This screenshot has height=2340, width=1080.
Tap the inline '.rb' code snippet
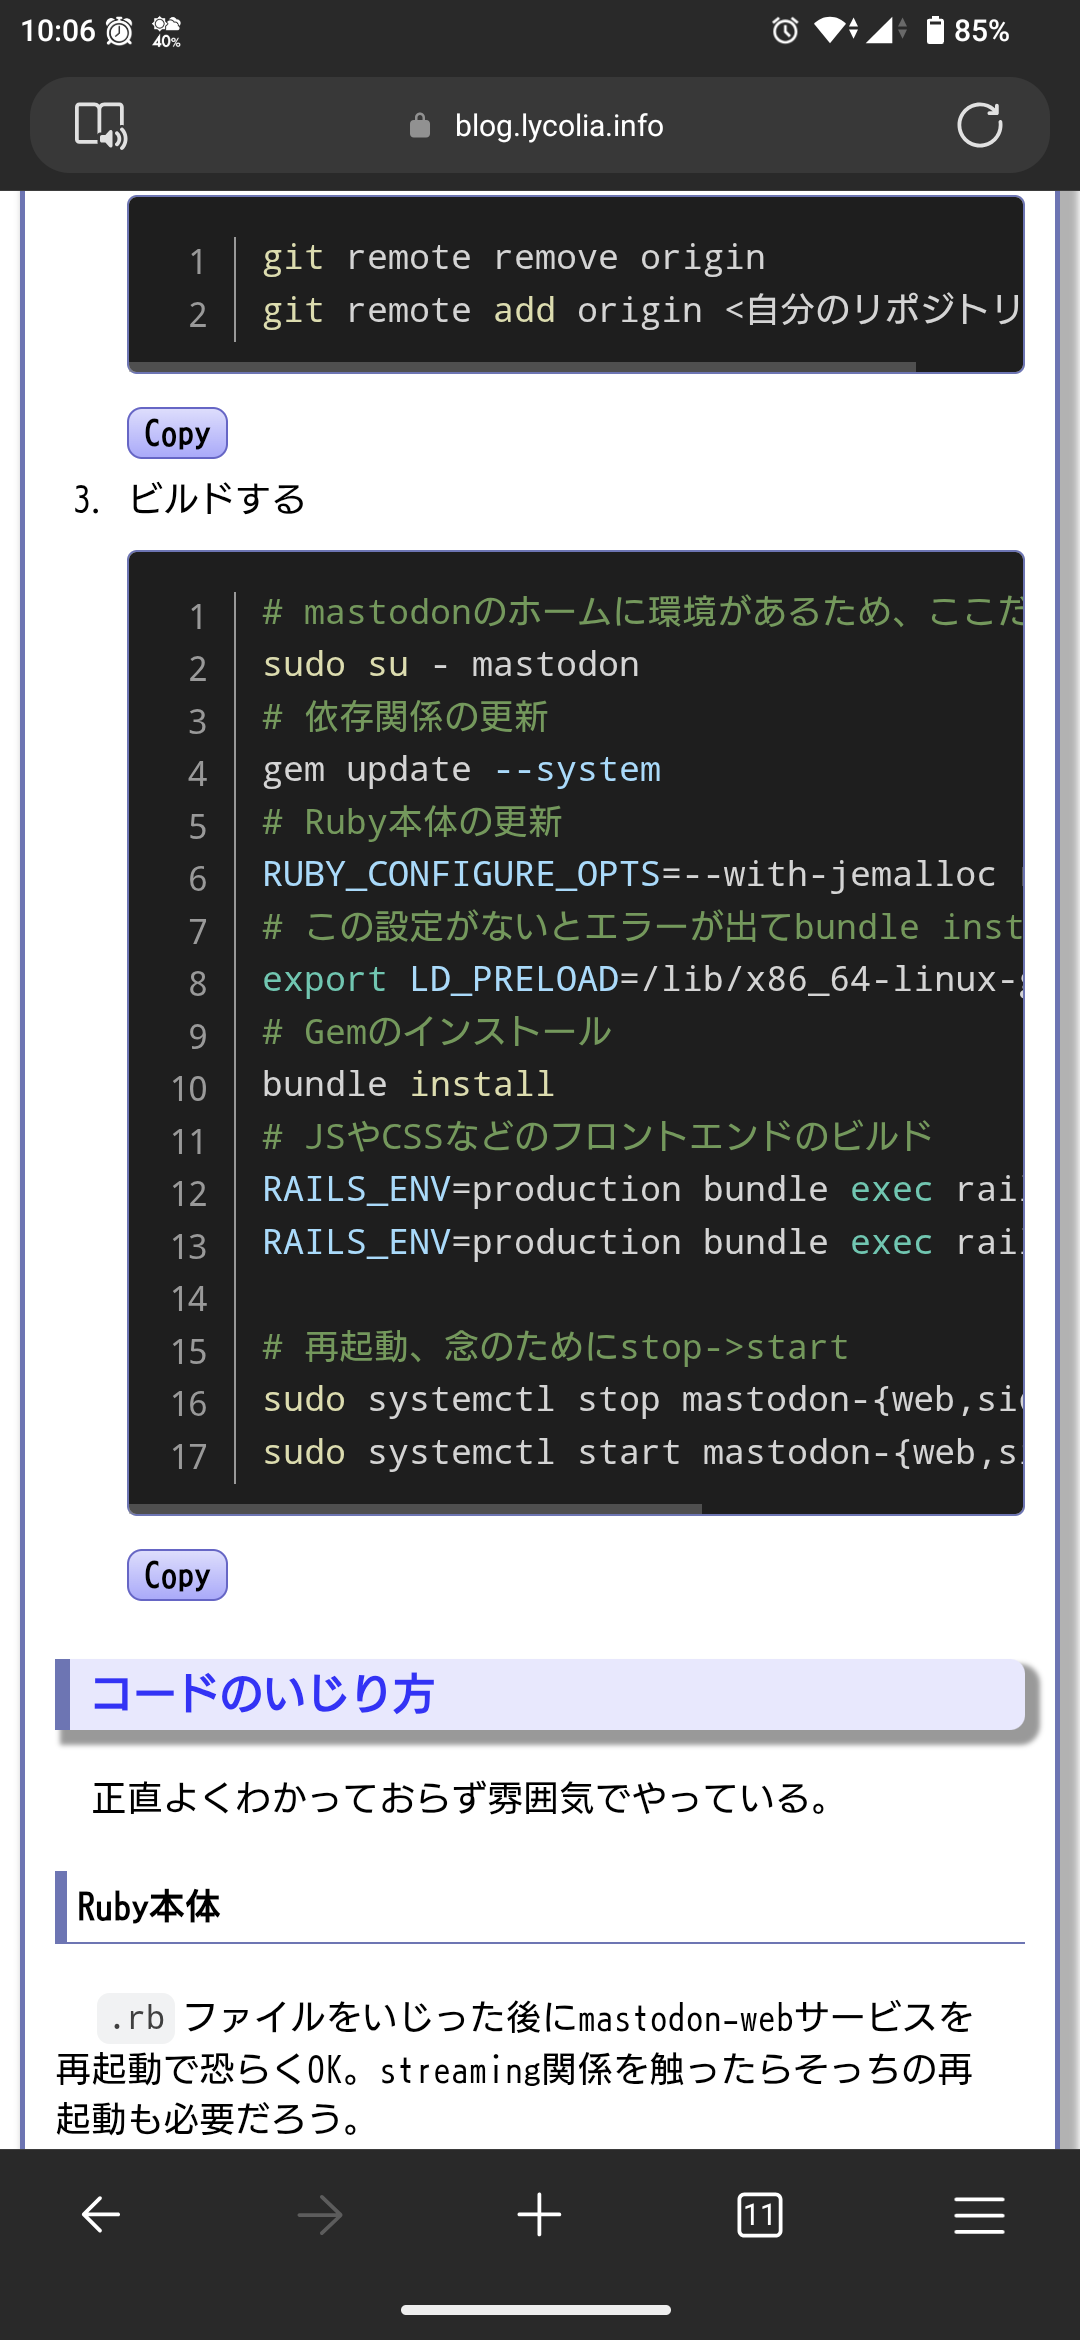136,2018
